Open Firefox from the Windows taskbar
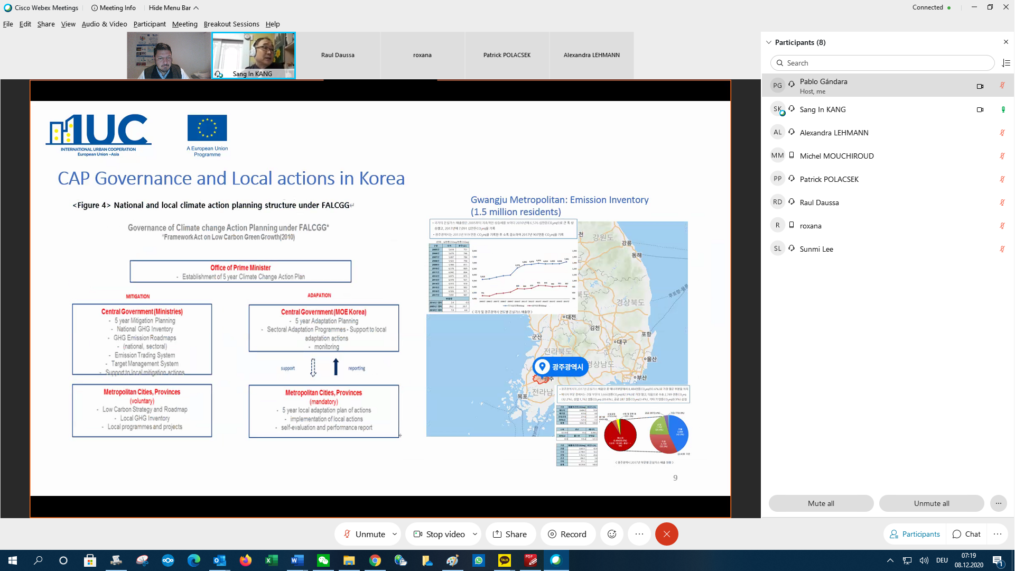This screenshot has height=571, width=1024. point(245,561)
